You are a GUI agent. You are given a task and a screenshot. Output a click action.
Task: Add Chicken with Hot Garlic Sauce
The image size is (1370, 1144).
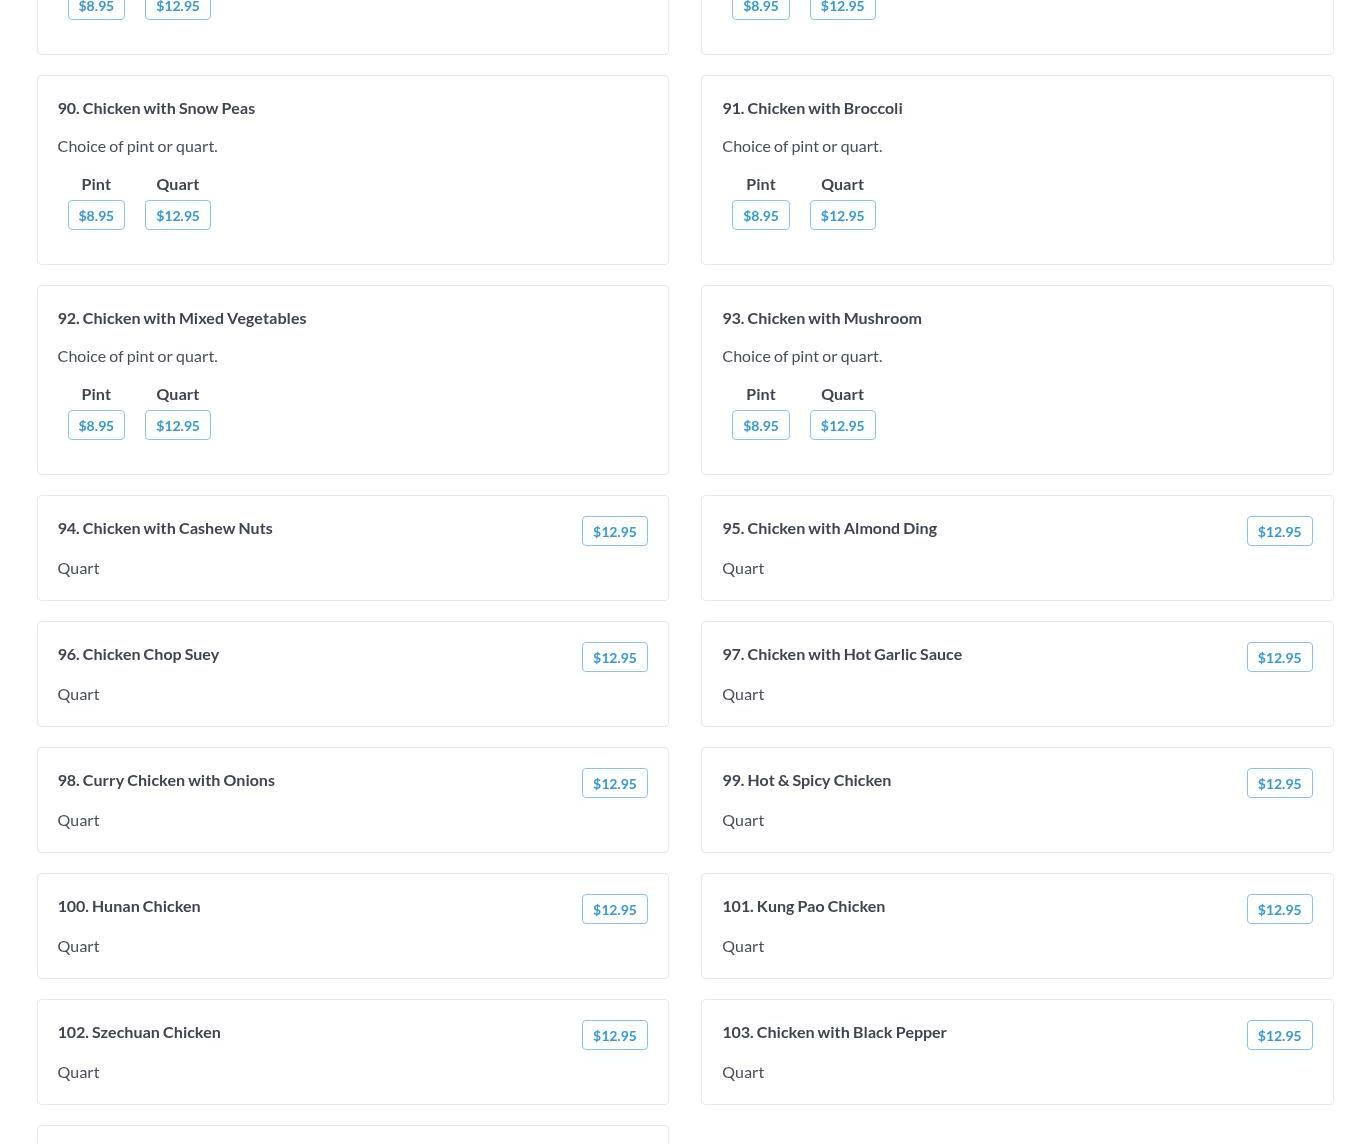click(1279, 657)
